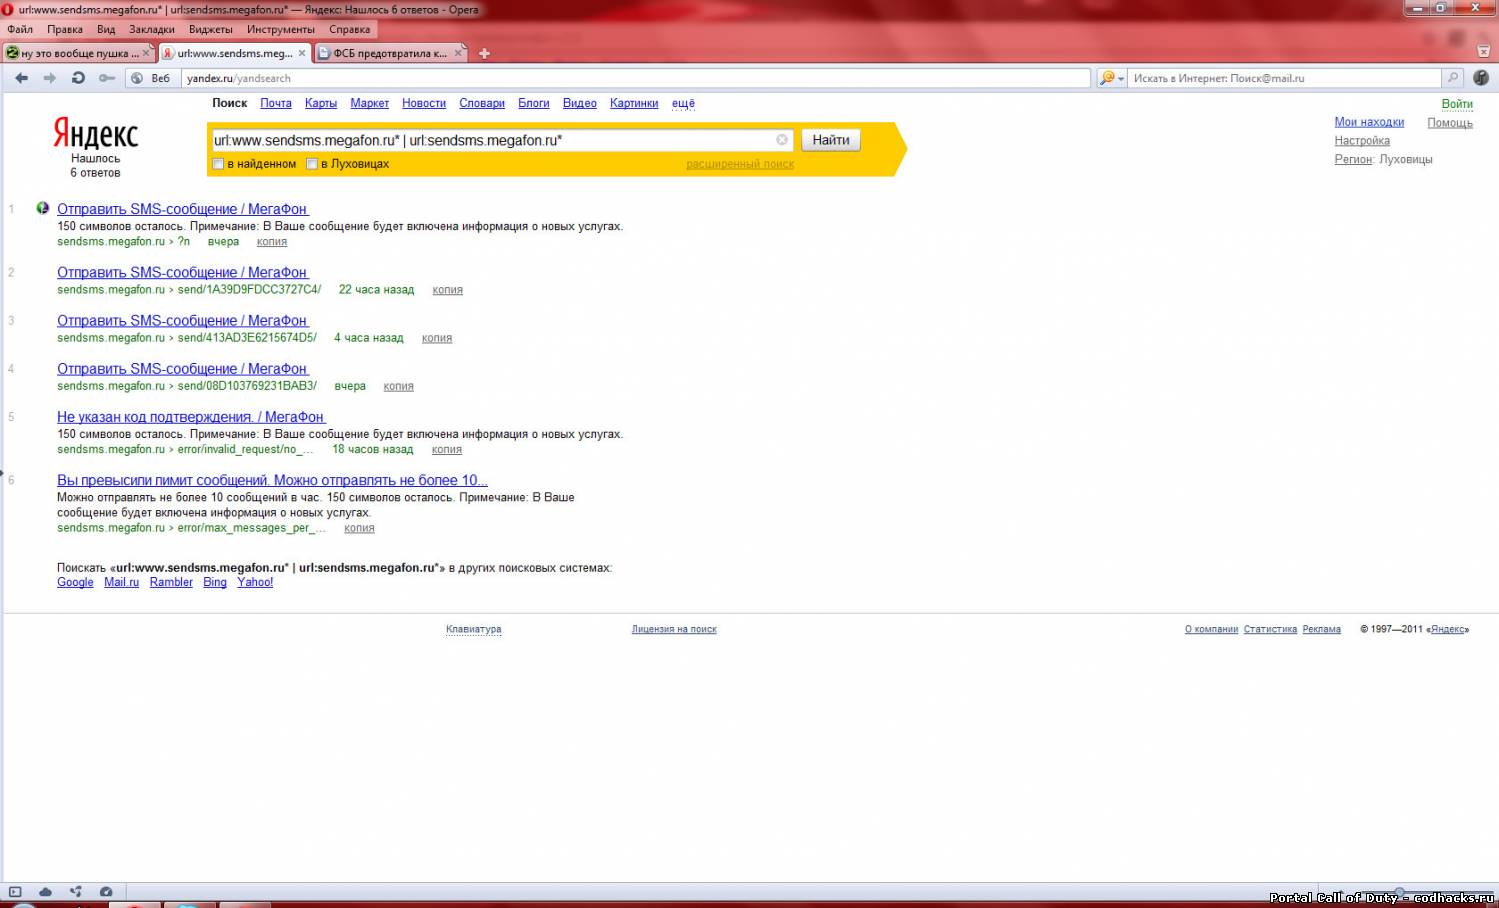Open the Закладки menu
This screenshot has height=908, width=1499.
152,29
